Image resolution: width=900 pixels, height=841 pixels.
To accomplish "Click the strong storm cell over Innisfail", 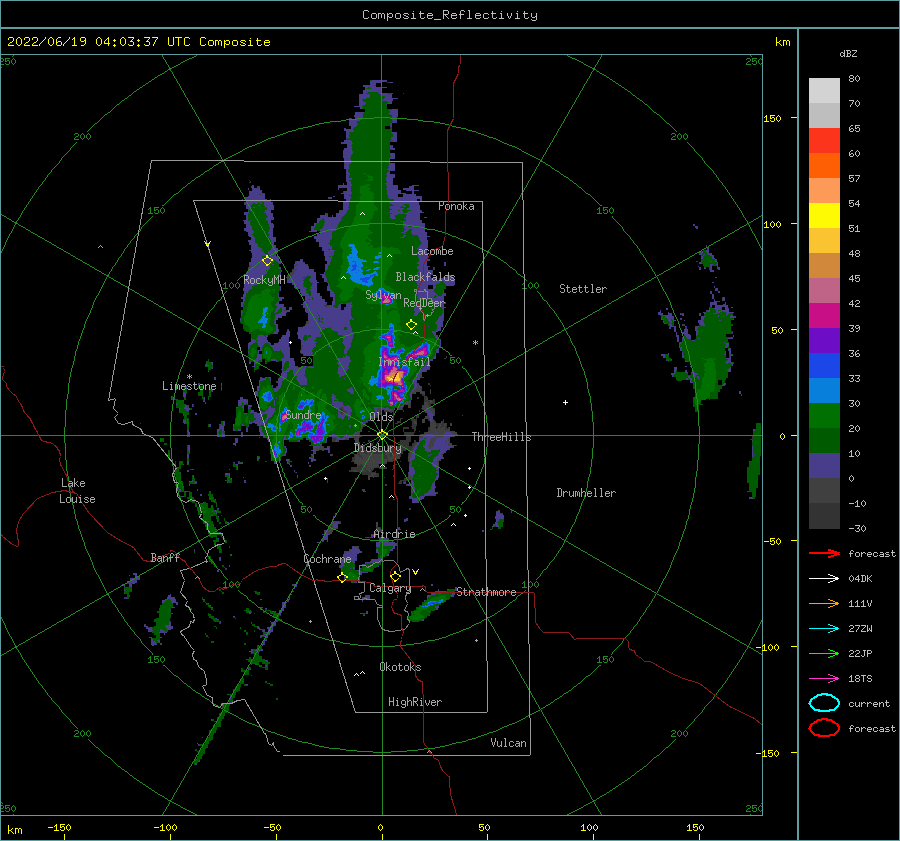I will (394, 377).
